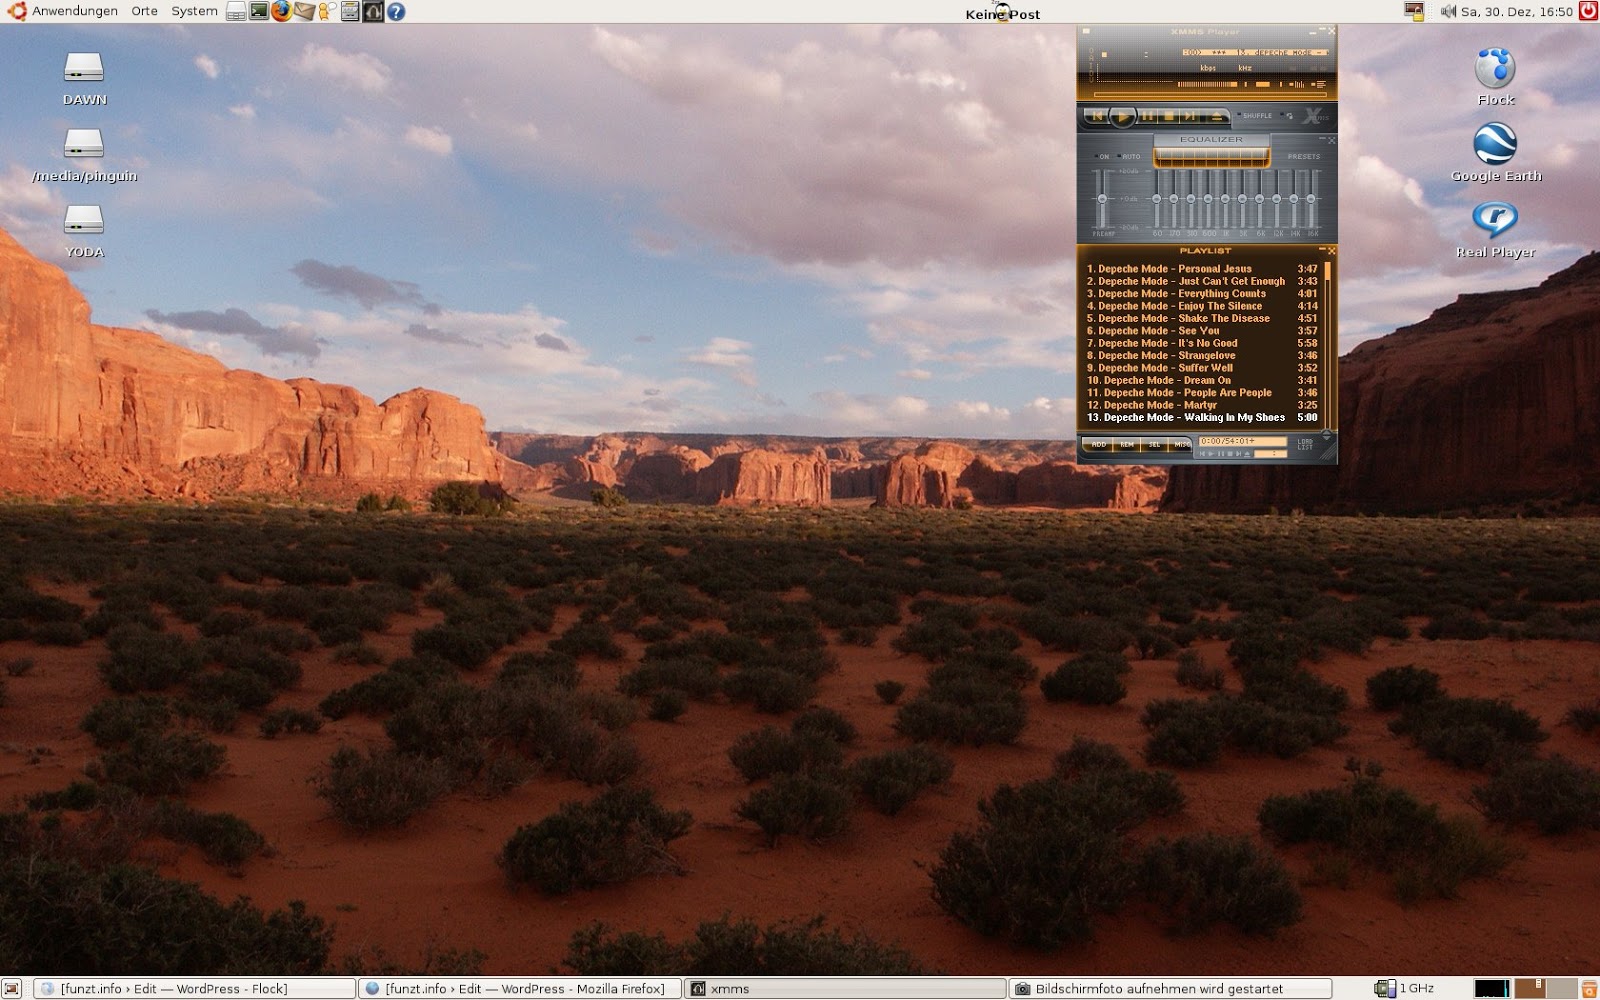Click the equalizer PREAMP slider knob

pos(1102,198)
